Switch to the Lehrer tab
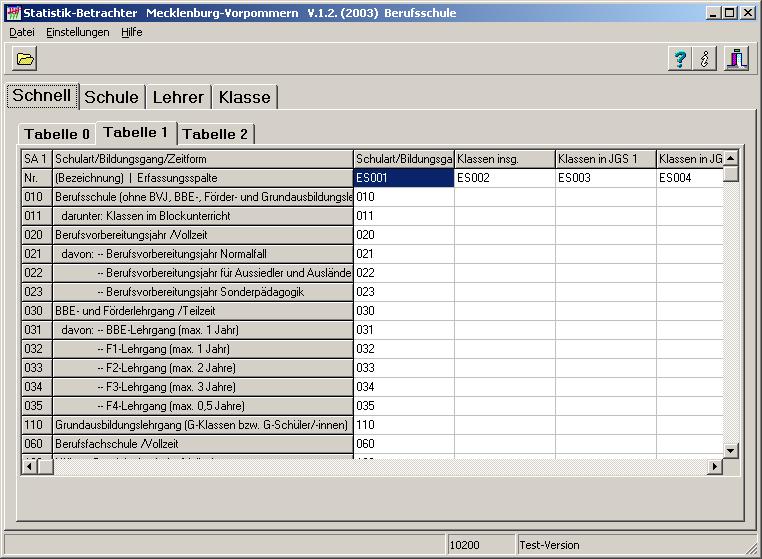Screen dimensions: 762x559 point(178,97)
